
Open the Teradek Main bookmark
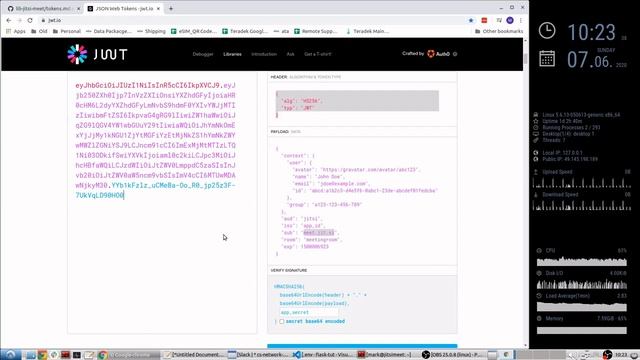pos(367,31)
